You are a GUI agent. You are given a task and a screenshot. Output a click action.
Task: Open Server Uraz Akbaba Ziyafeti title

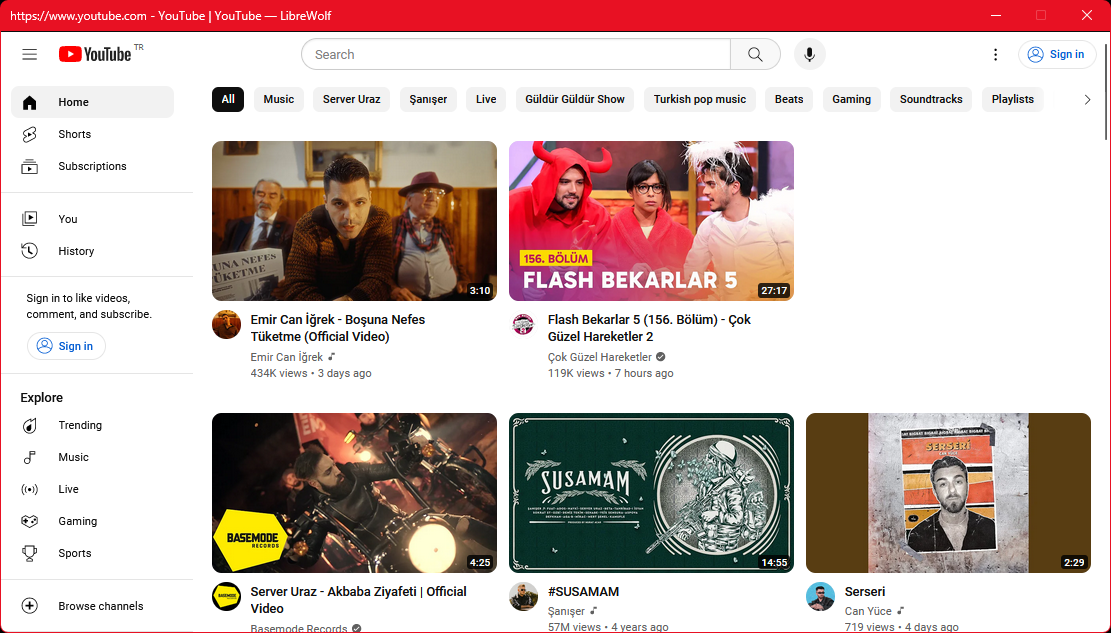[359, 600]
